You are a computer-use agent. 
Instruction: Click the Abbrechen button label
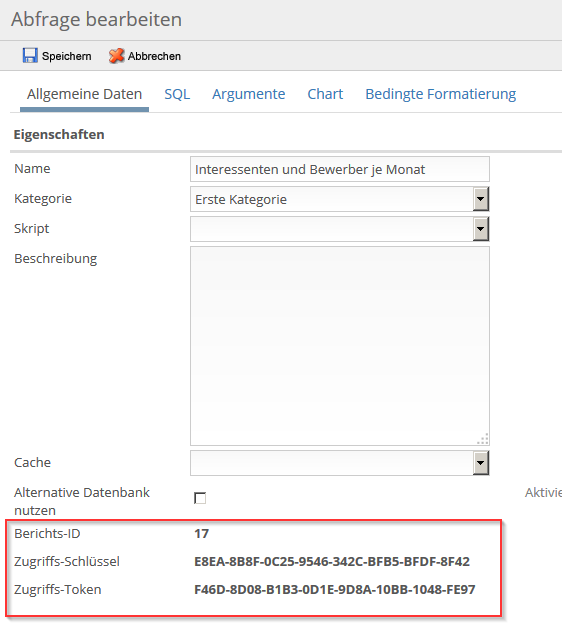click(x=154, y=56)
